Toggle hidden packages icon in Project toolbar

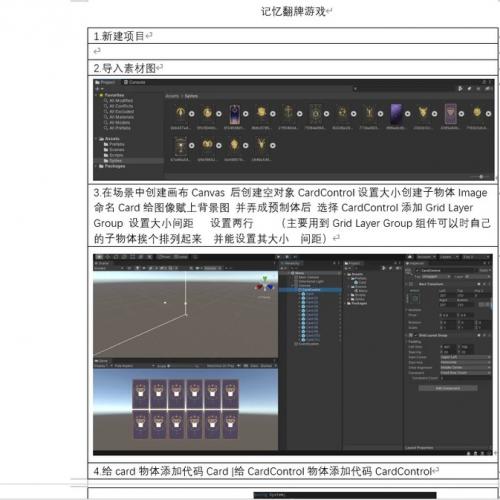tap(488, 89)
